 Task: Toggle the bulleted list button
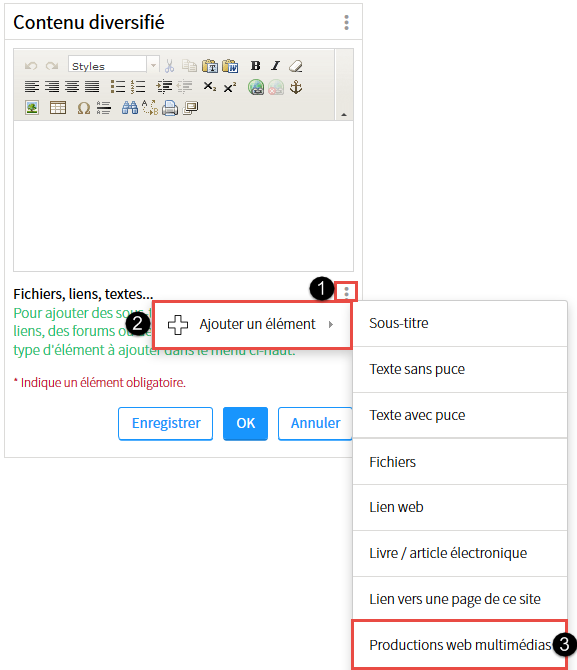coord(118,87)
